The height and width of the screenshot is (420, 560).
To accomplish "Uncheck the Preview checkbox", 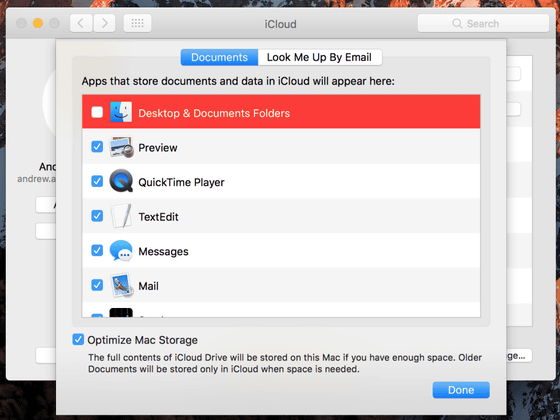I will click(97, 147).
